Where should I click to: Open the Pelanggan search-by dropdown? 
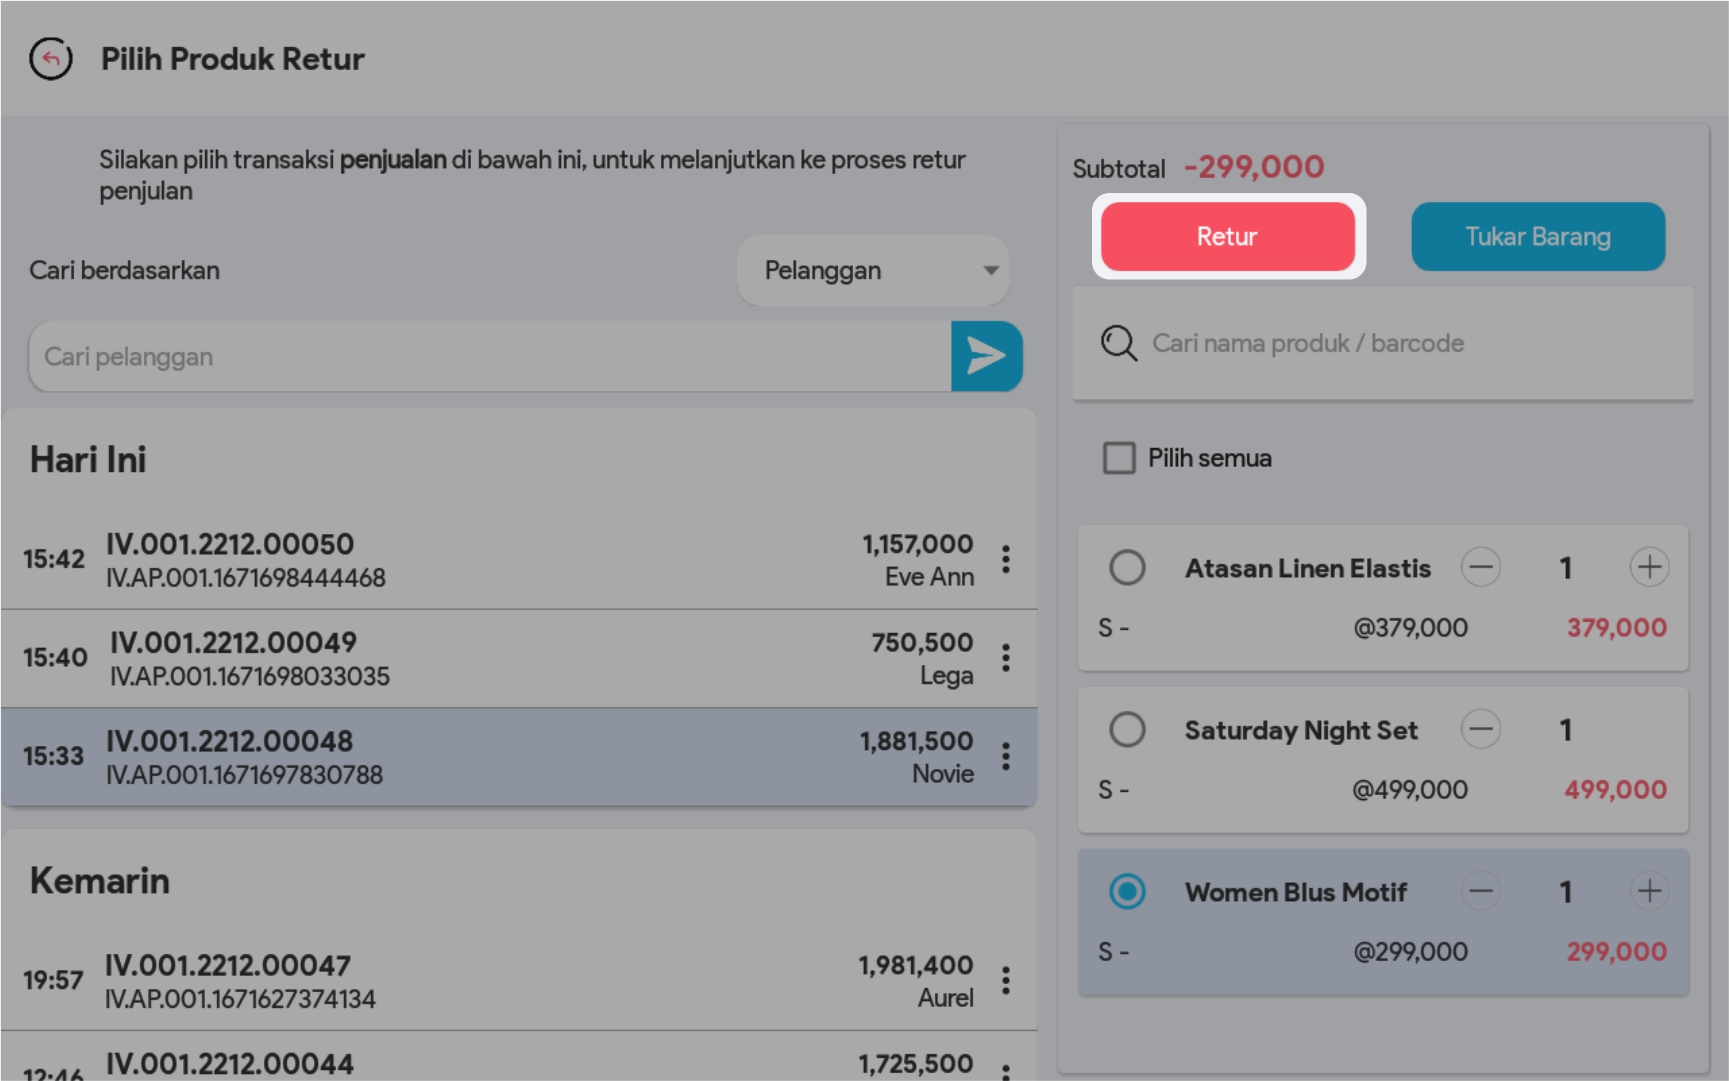(873, 270)
